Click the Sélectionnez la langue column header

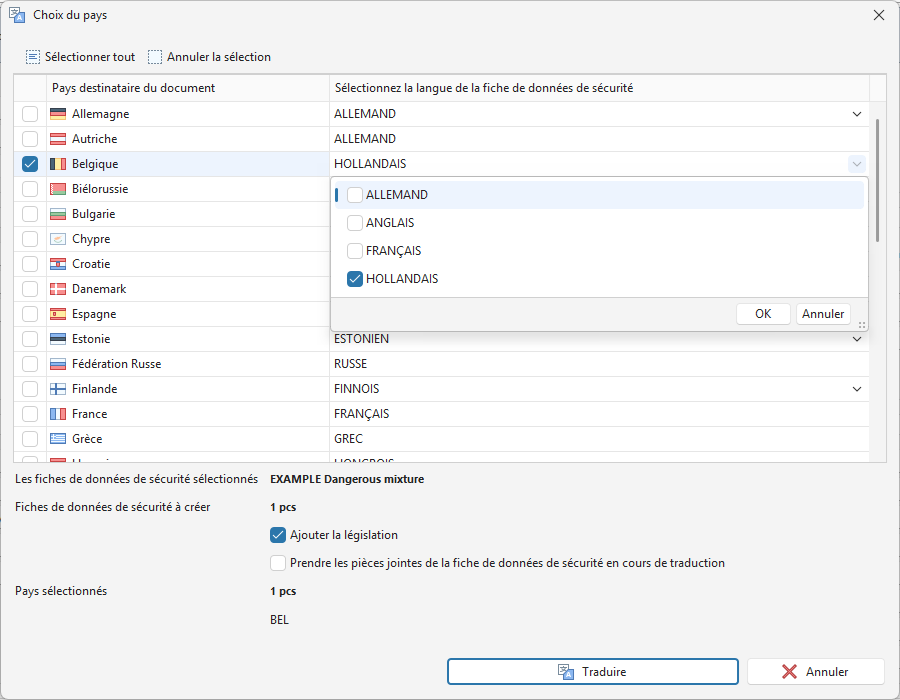(x=599, y=88)
